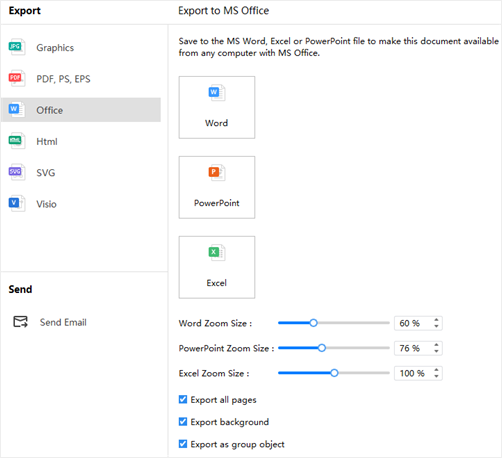The width and height of the screenshot is (502, 458).
Task: Uncheck Export all pages
Action: (183, 399)
